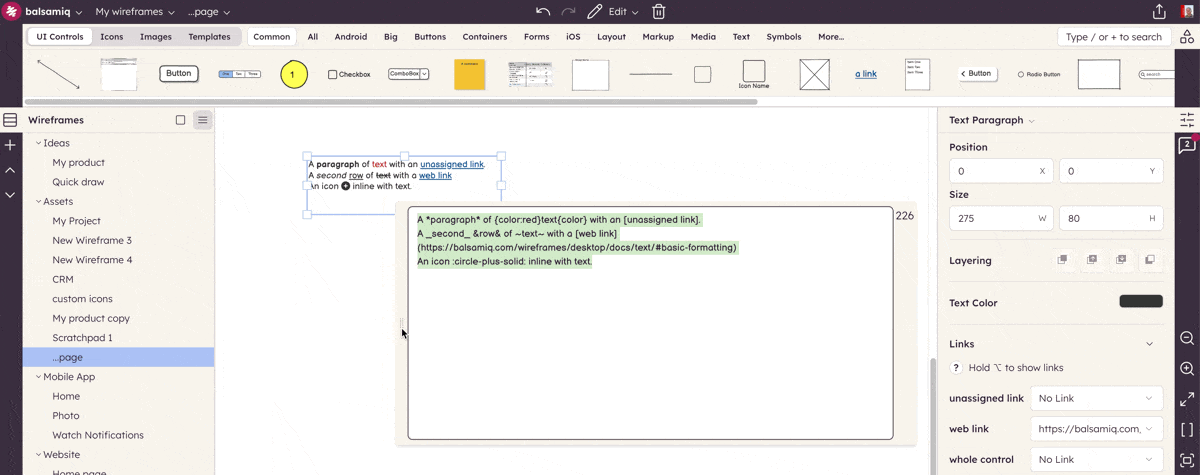This screenshot has height=475, width=1200.
Task: Click the trash delete icon
Action: [x=659, y=12]
